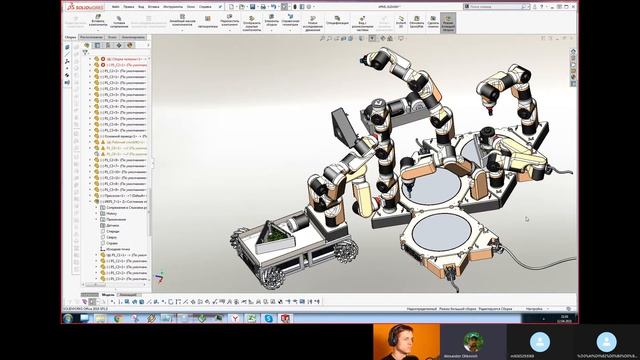Click the filter funnel icon above the tree
The image size is (640, 360).
(x=85, y=52)
